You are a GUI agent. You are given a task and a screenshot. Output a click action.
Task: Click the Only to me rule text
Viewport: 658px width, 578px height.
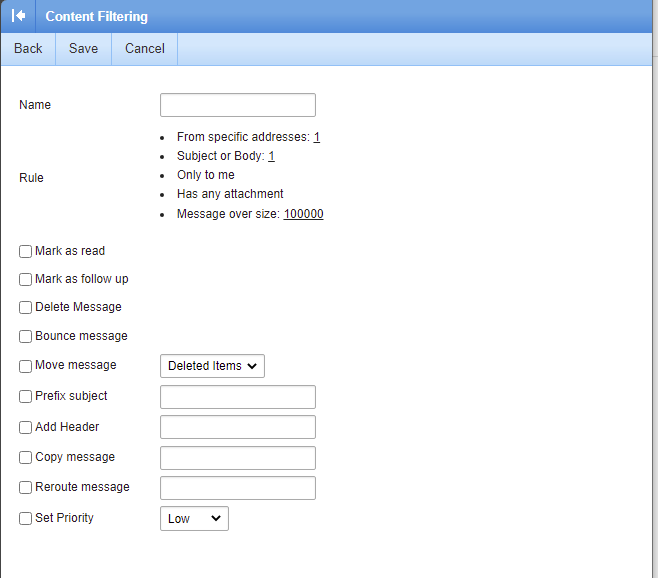click(x=206, y=175)
